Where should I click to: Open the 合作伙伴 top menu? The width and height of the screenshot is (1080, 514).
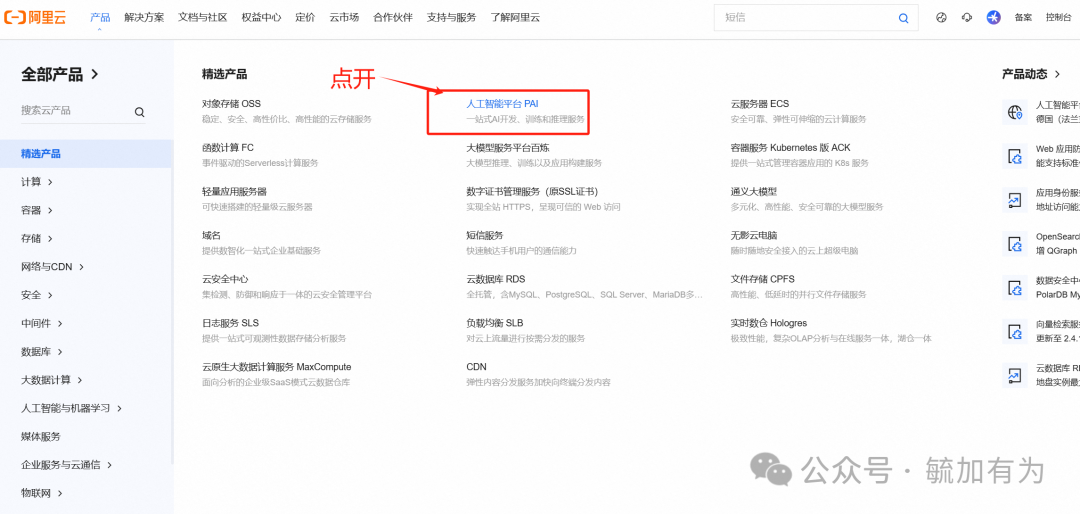(393, 18)
